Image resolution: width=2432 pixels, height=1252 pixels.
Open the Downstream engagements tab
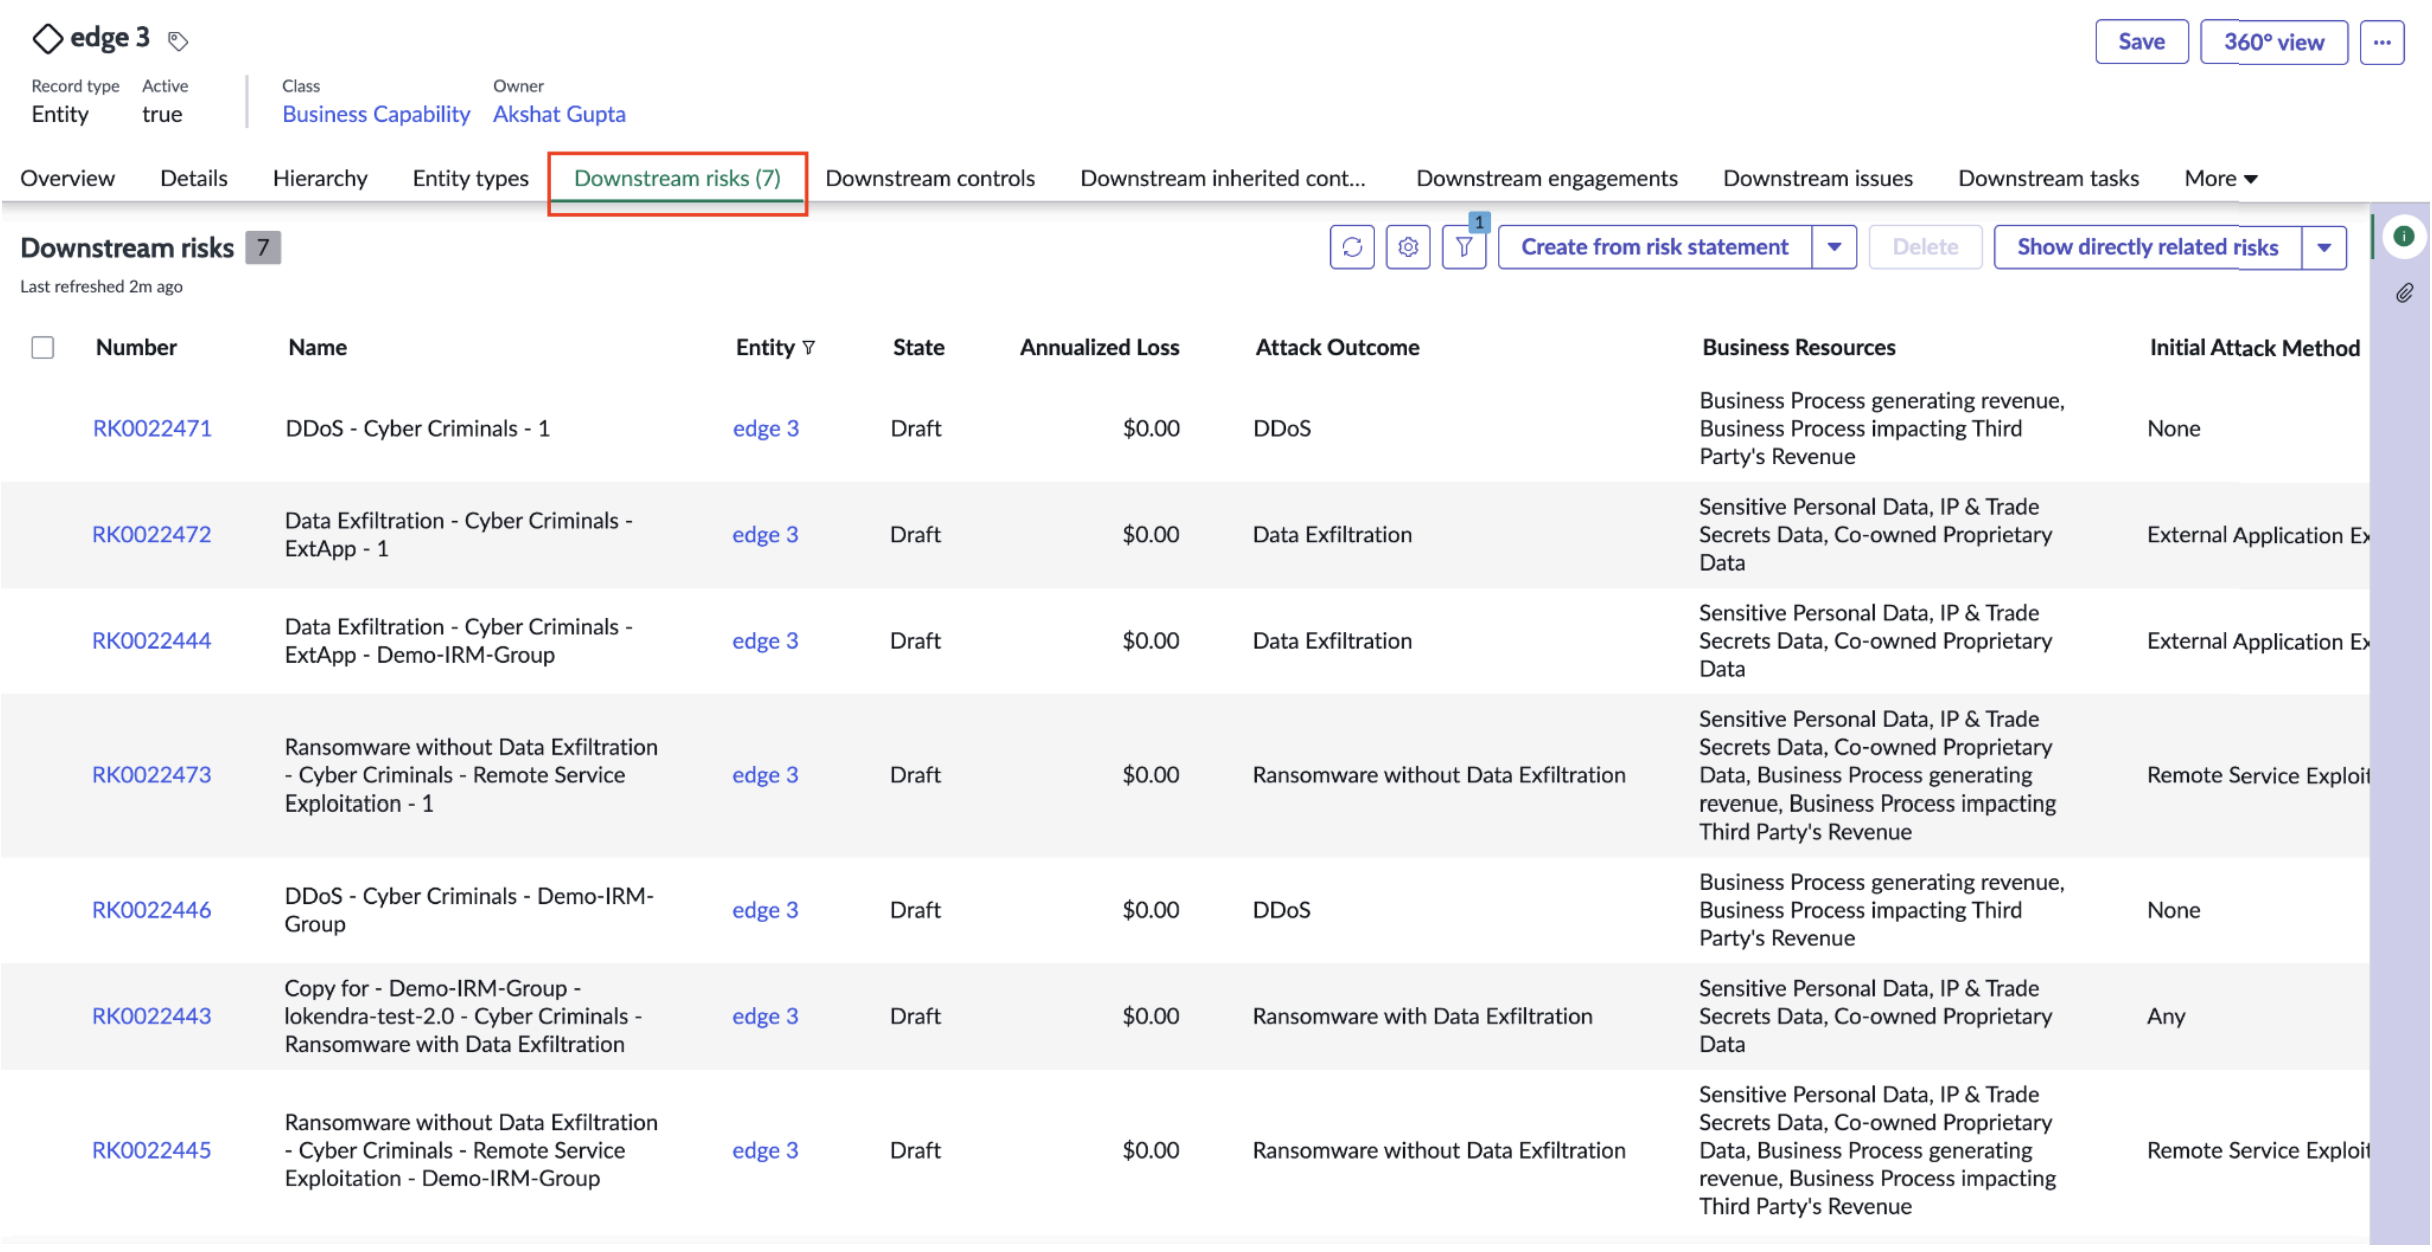tap(1547, 179)
